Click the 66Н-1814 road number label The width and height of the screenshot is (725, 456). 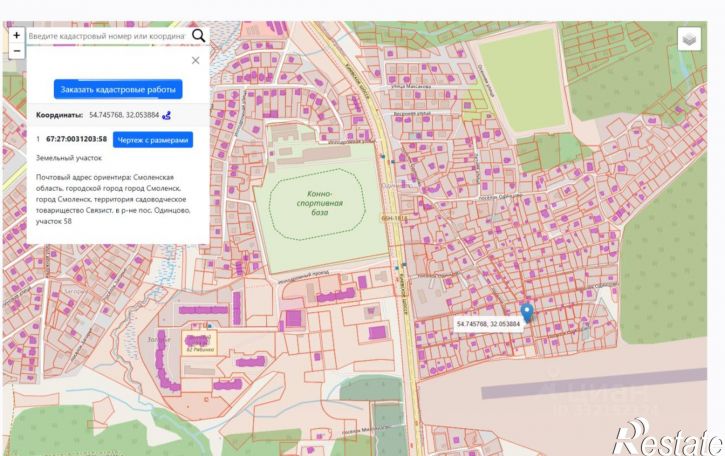(394, 217)
